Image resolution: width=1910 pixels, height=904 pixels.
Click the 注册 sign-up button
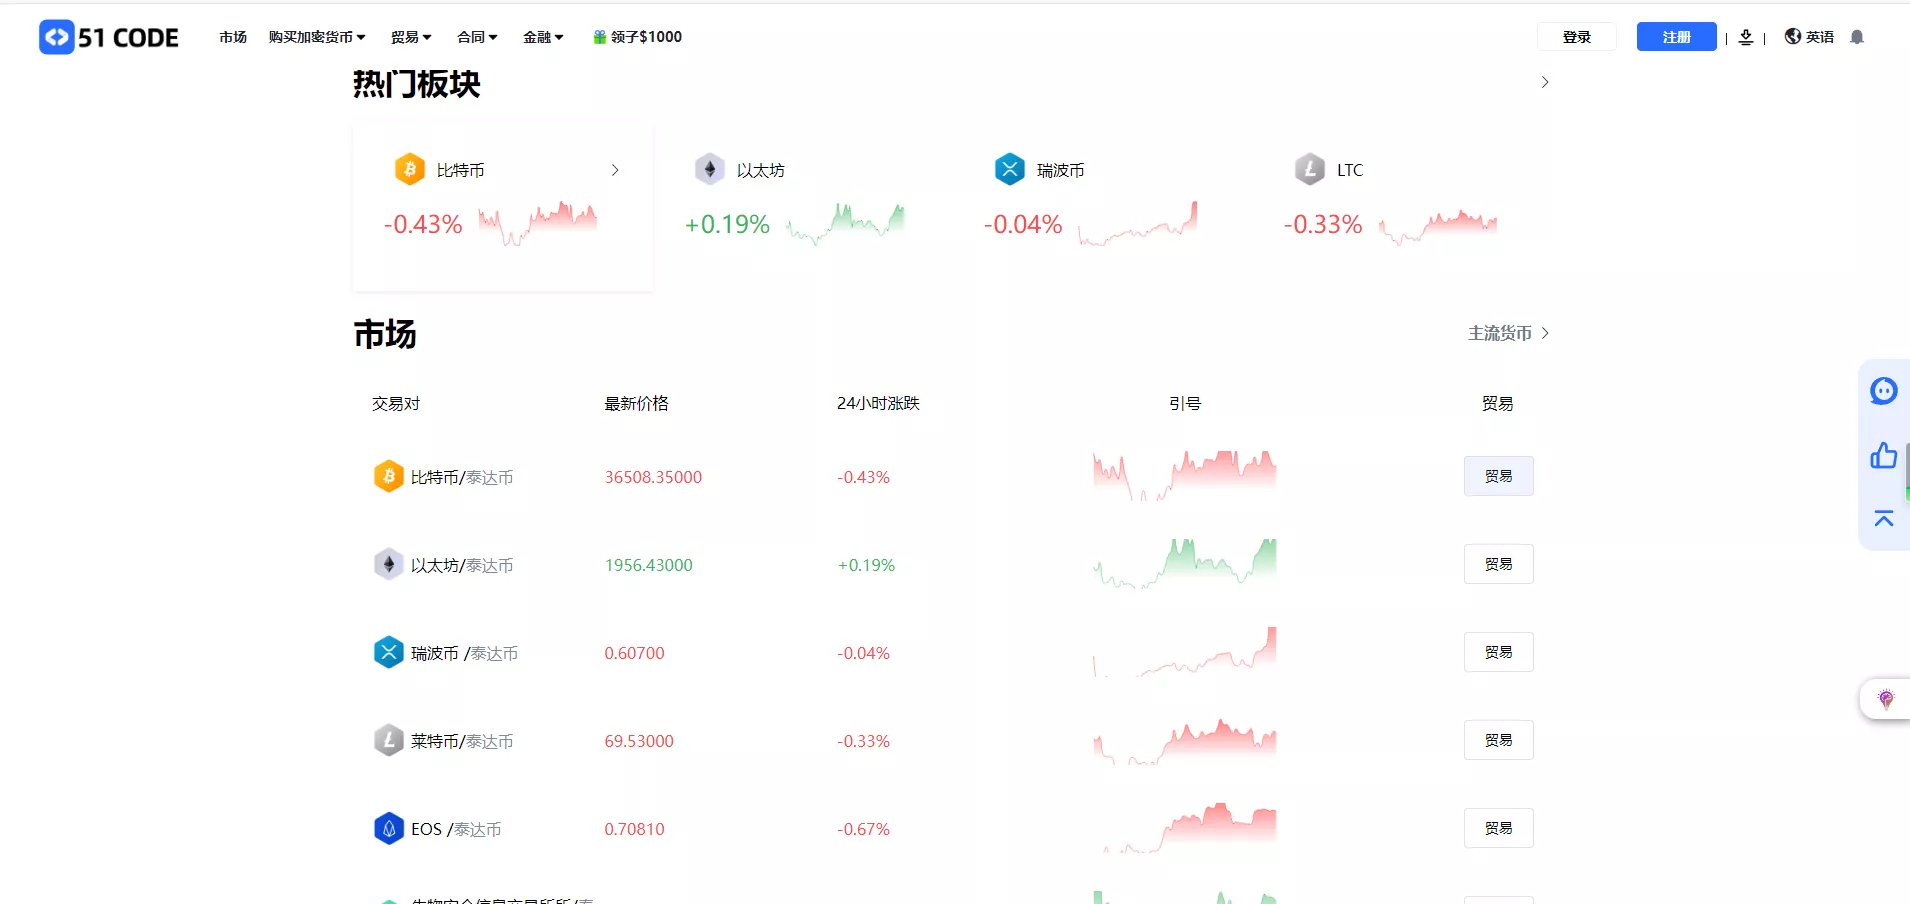(x=1676, y=36)
